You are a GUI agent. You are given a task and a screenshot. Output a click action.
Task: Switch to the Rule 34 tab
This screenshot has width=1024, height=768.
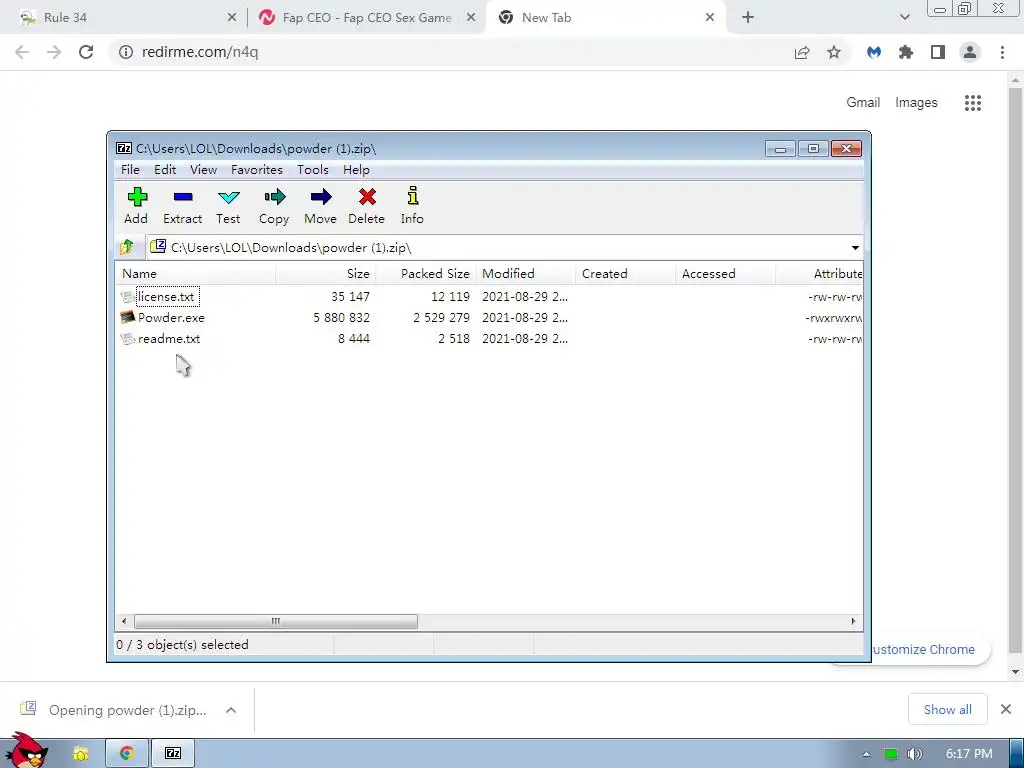(x=124, y=18)
